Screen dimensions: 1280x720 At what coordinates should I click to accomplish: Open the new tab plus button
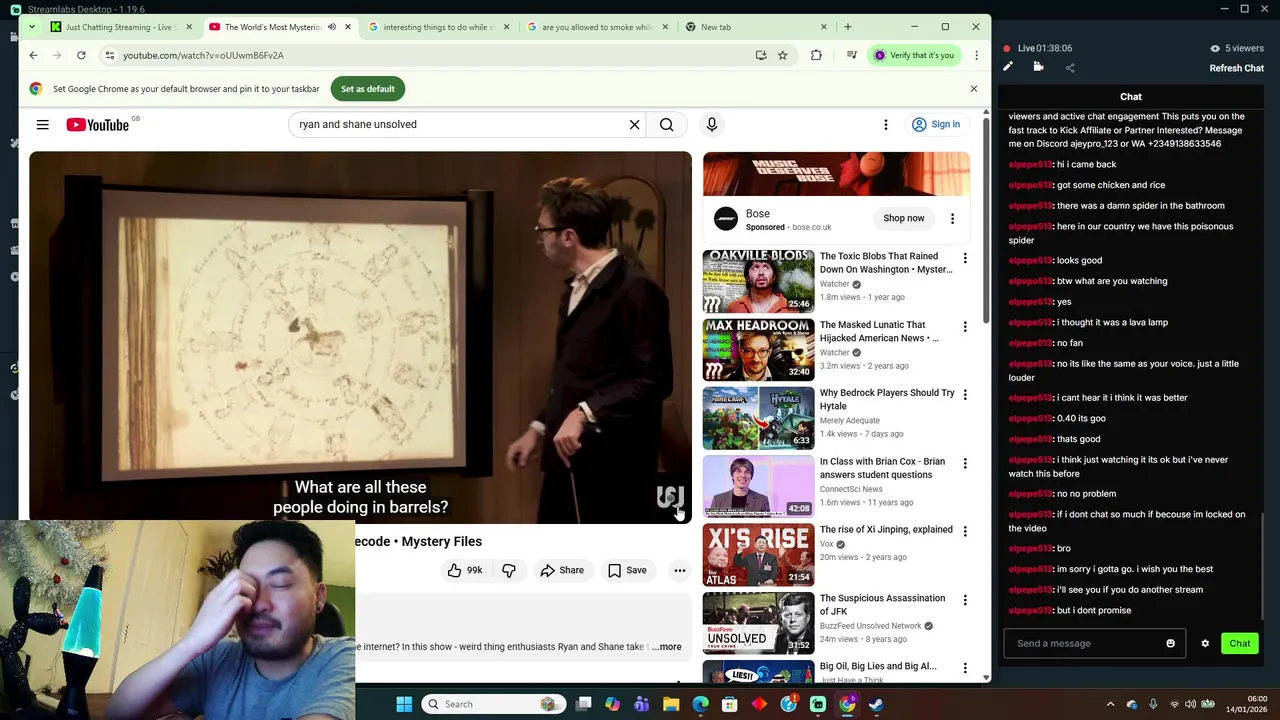(x=848, y=27)
